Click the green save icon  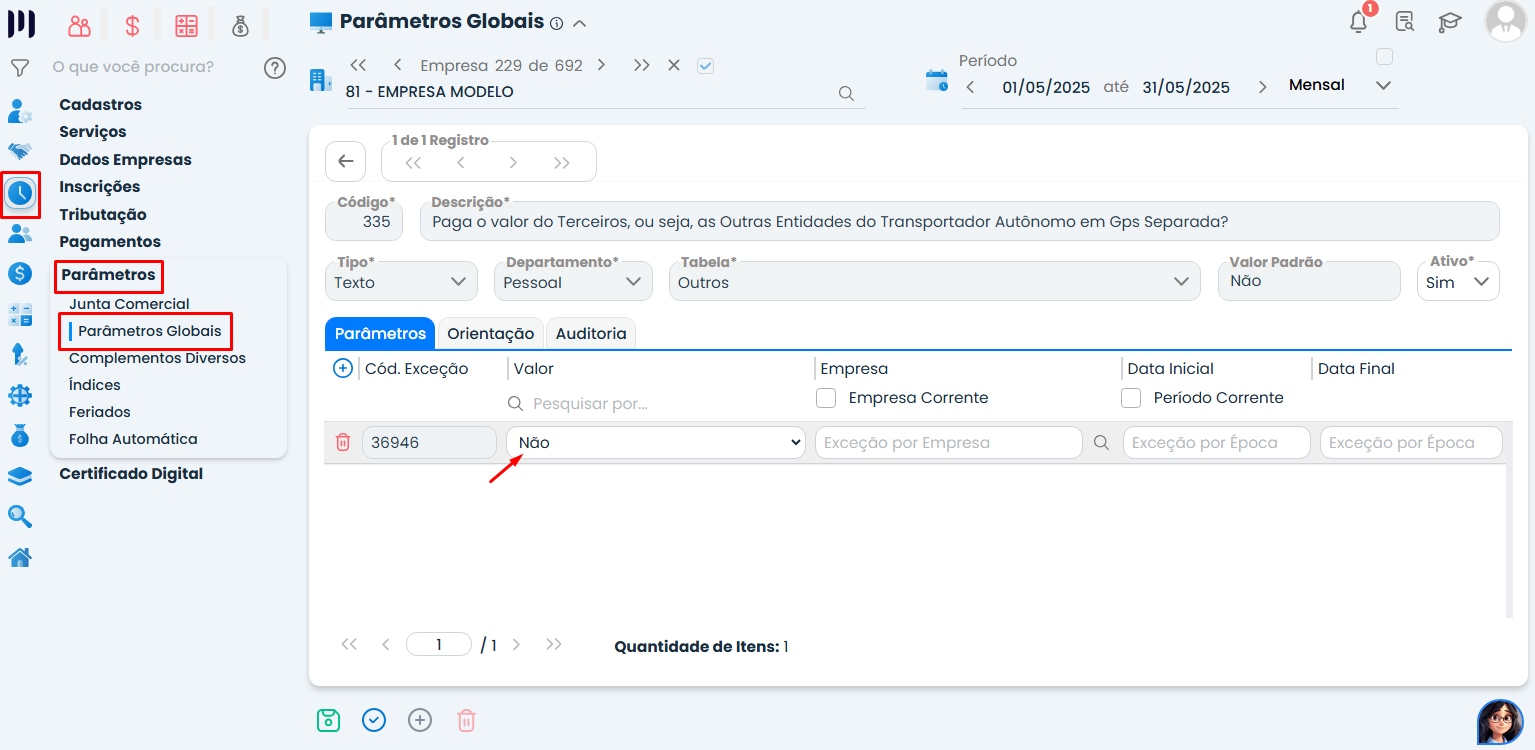pos(328,720)
